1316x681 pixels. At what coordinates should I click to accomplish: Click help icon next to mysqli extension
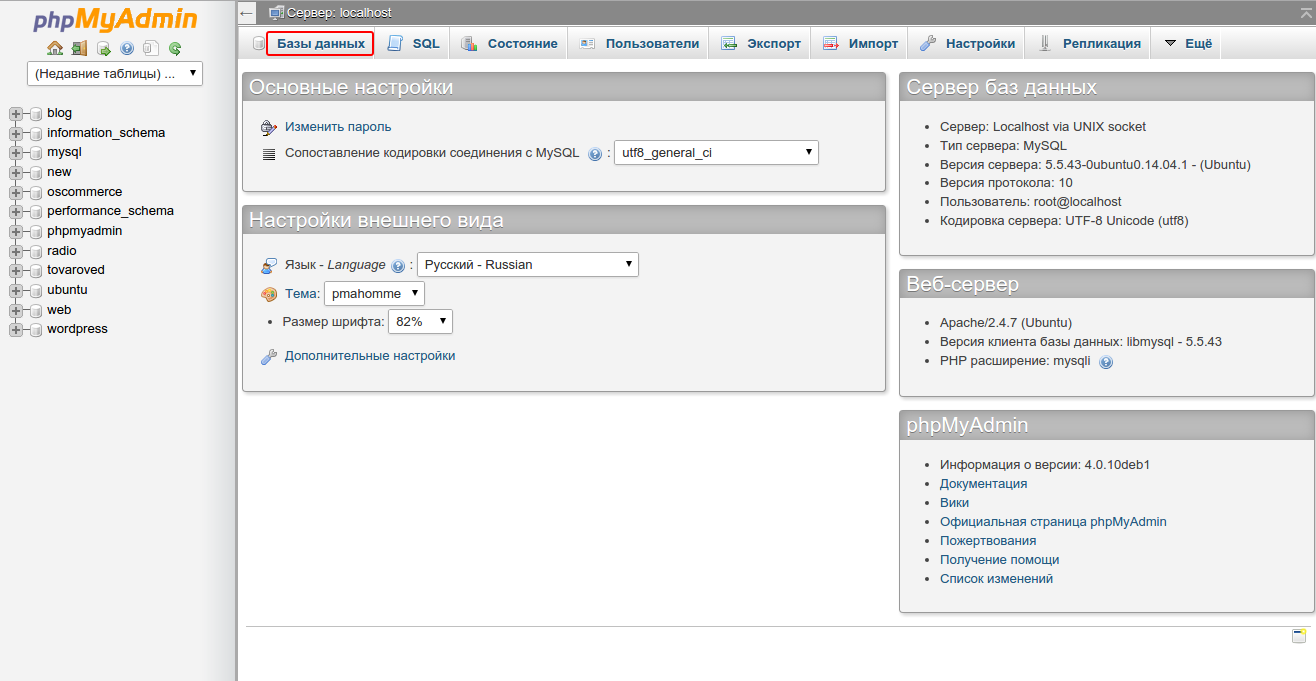[x=1106, y=362]
